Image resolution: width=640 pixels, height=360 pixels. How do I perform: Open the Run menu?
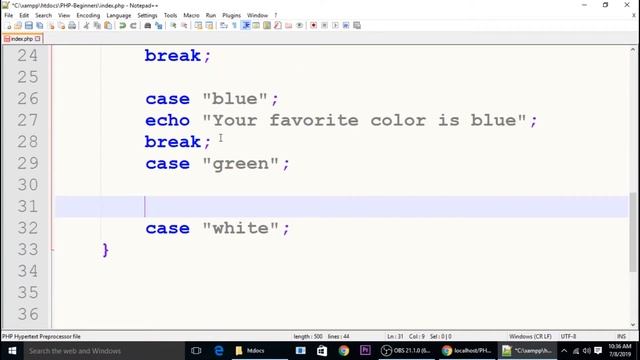point(211,16)
